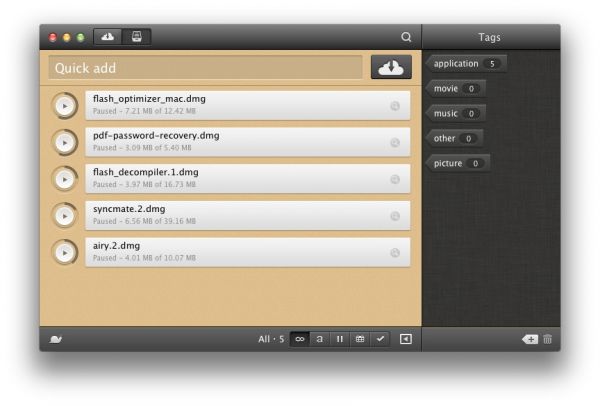Delete tag with trash icon
This screenshot has height=406, width=600.
[548, 339]
